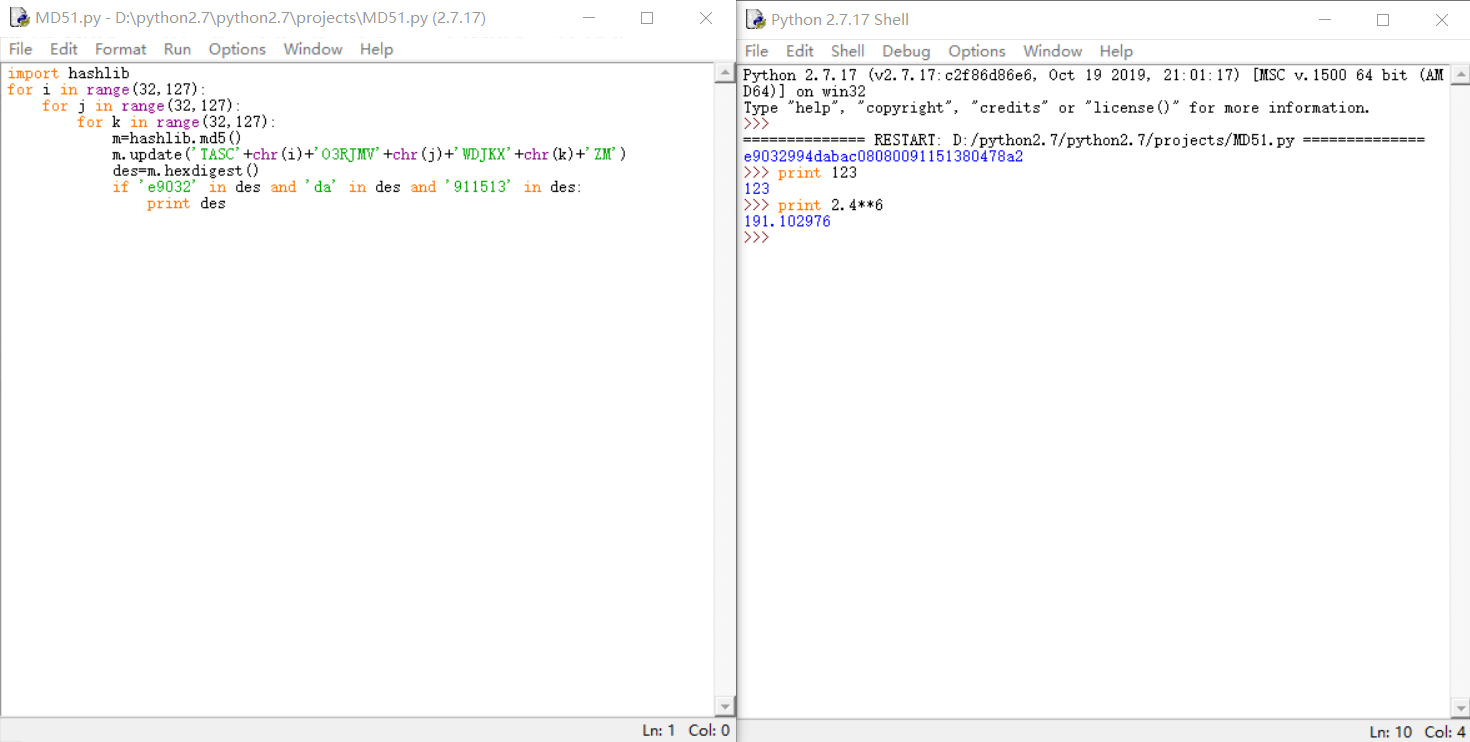The image size is (1470, 742).
Task: Click the MD51.py window's Python icon
Action: coord(19,18)
